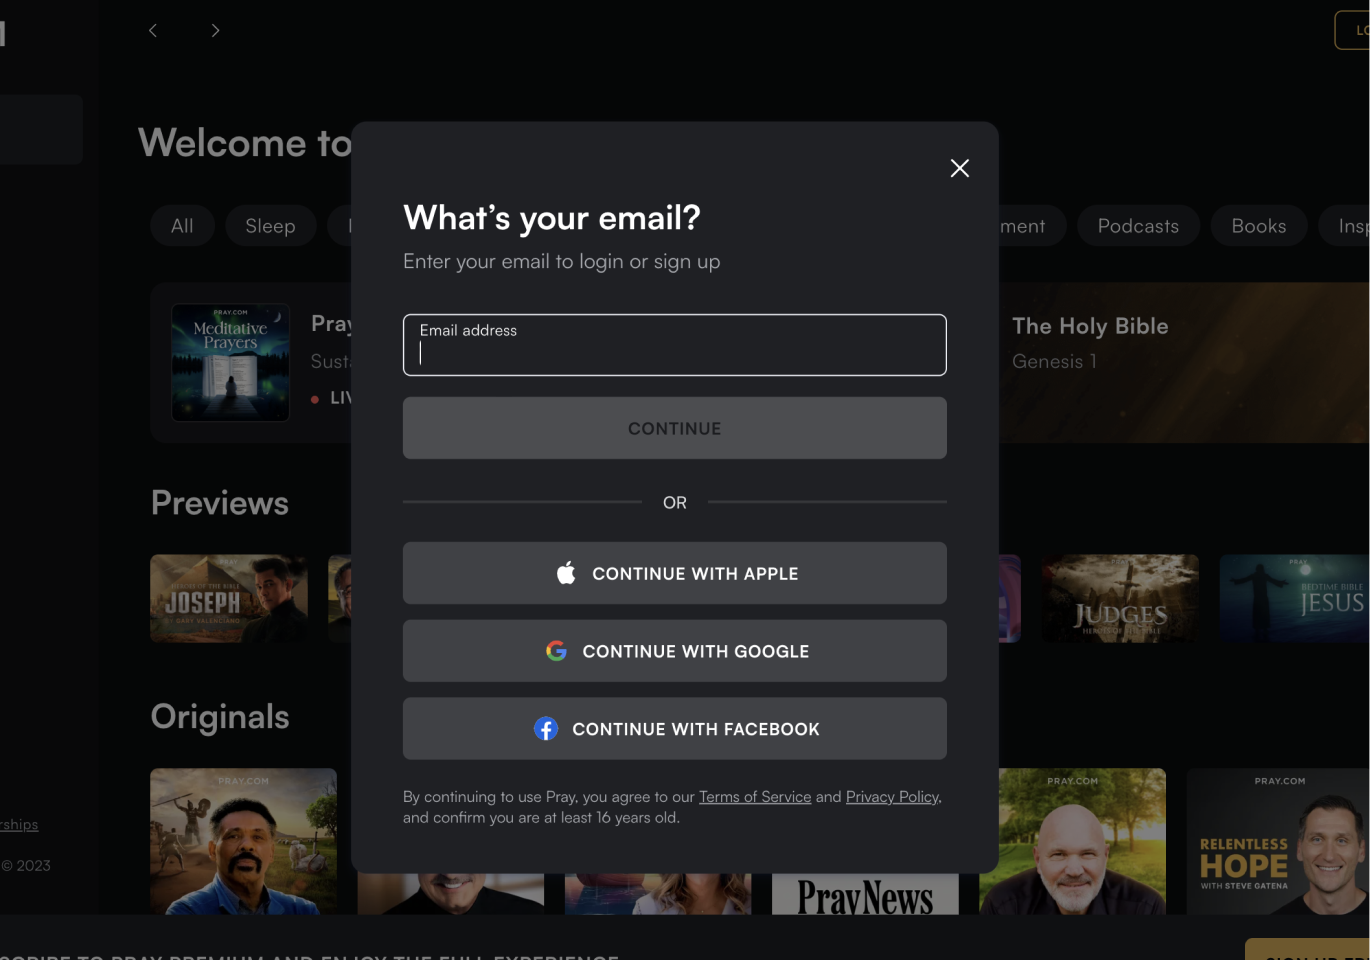Open the Pray News thumbnail
This screenshot has height=960, width=1370.
click(x=865, y=895)
